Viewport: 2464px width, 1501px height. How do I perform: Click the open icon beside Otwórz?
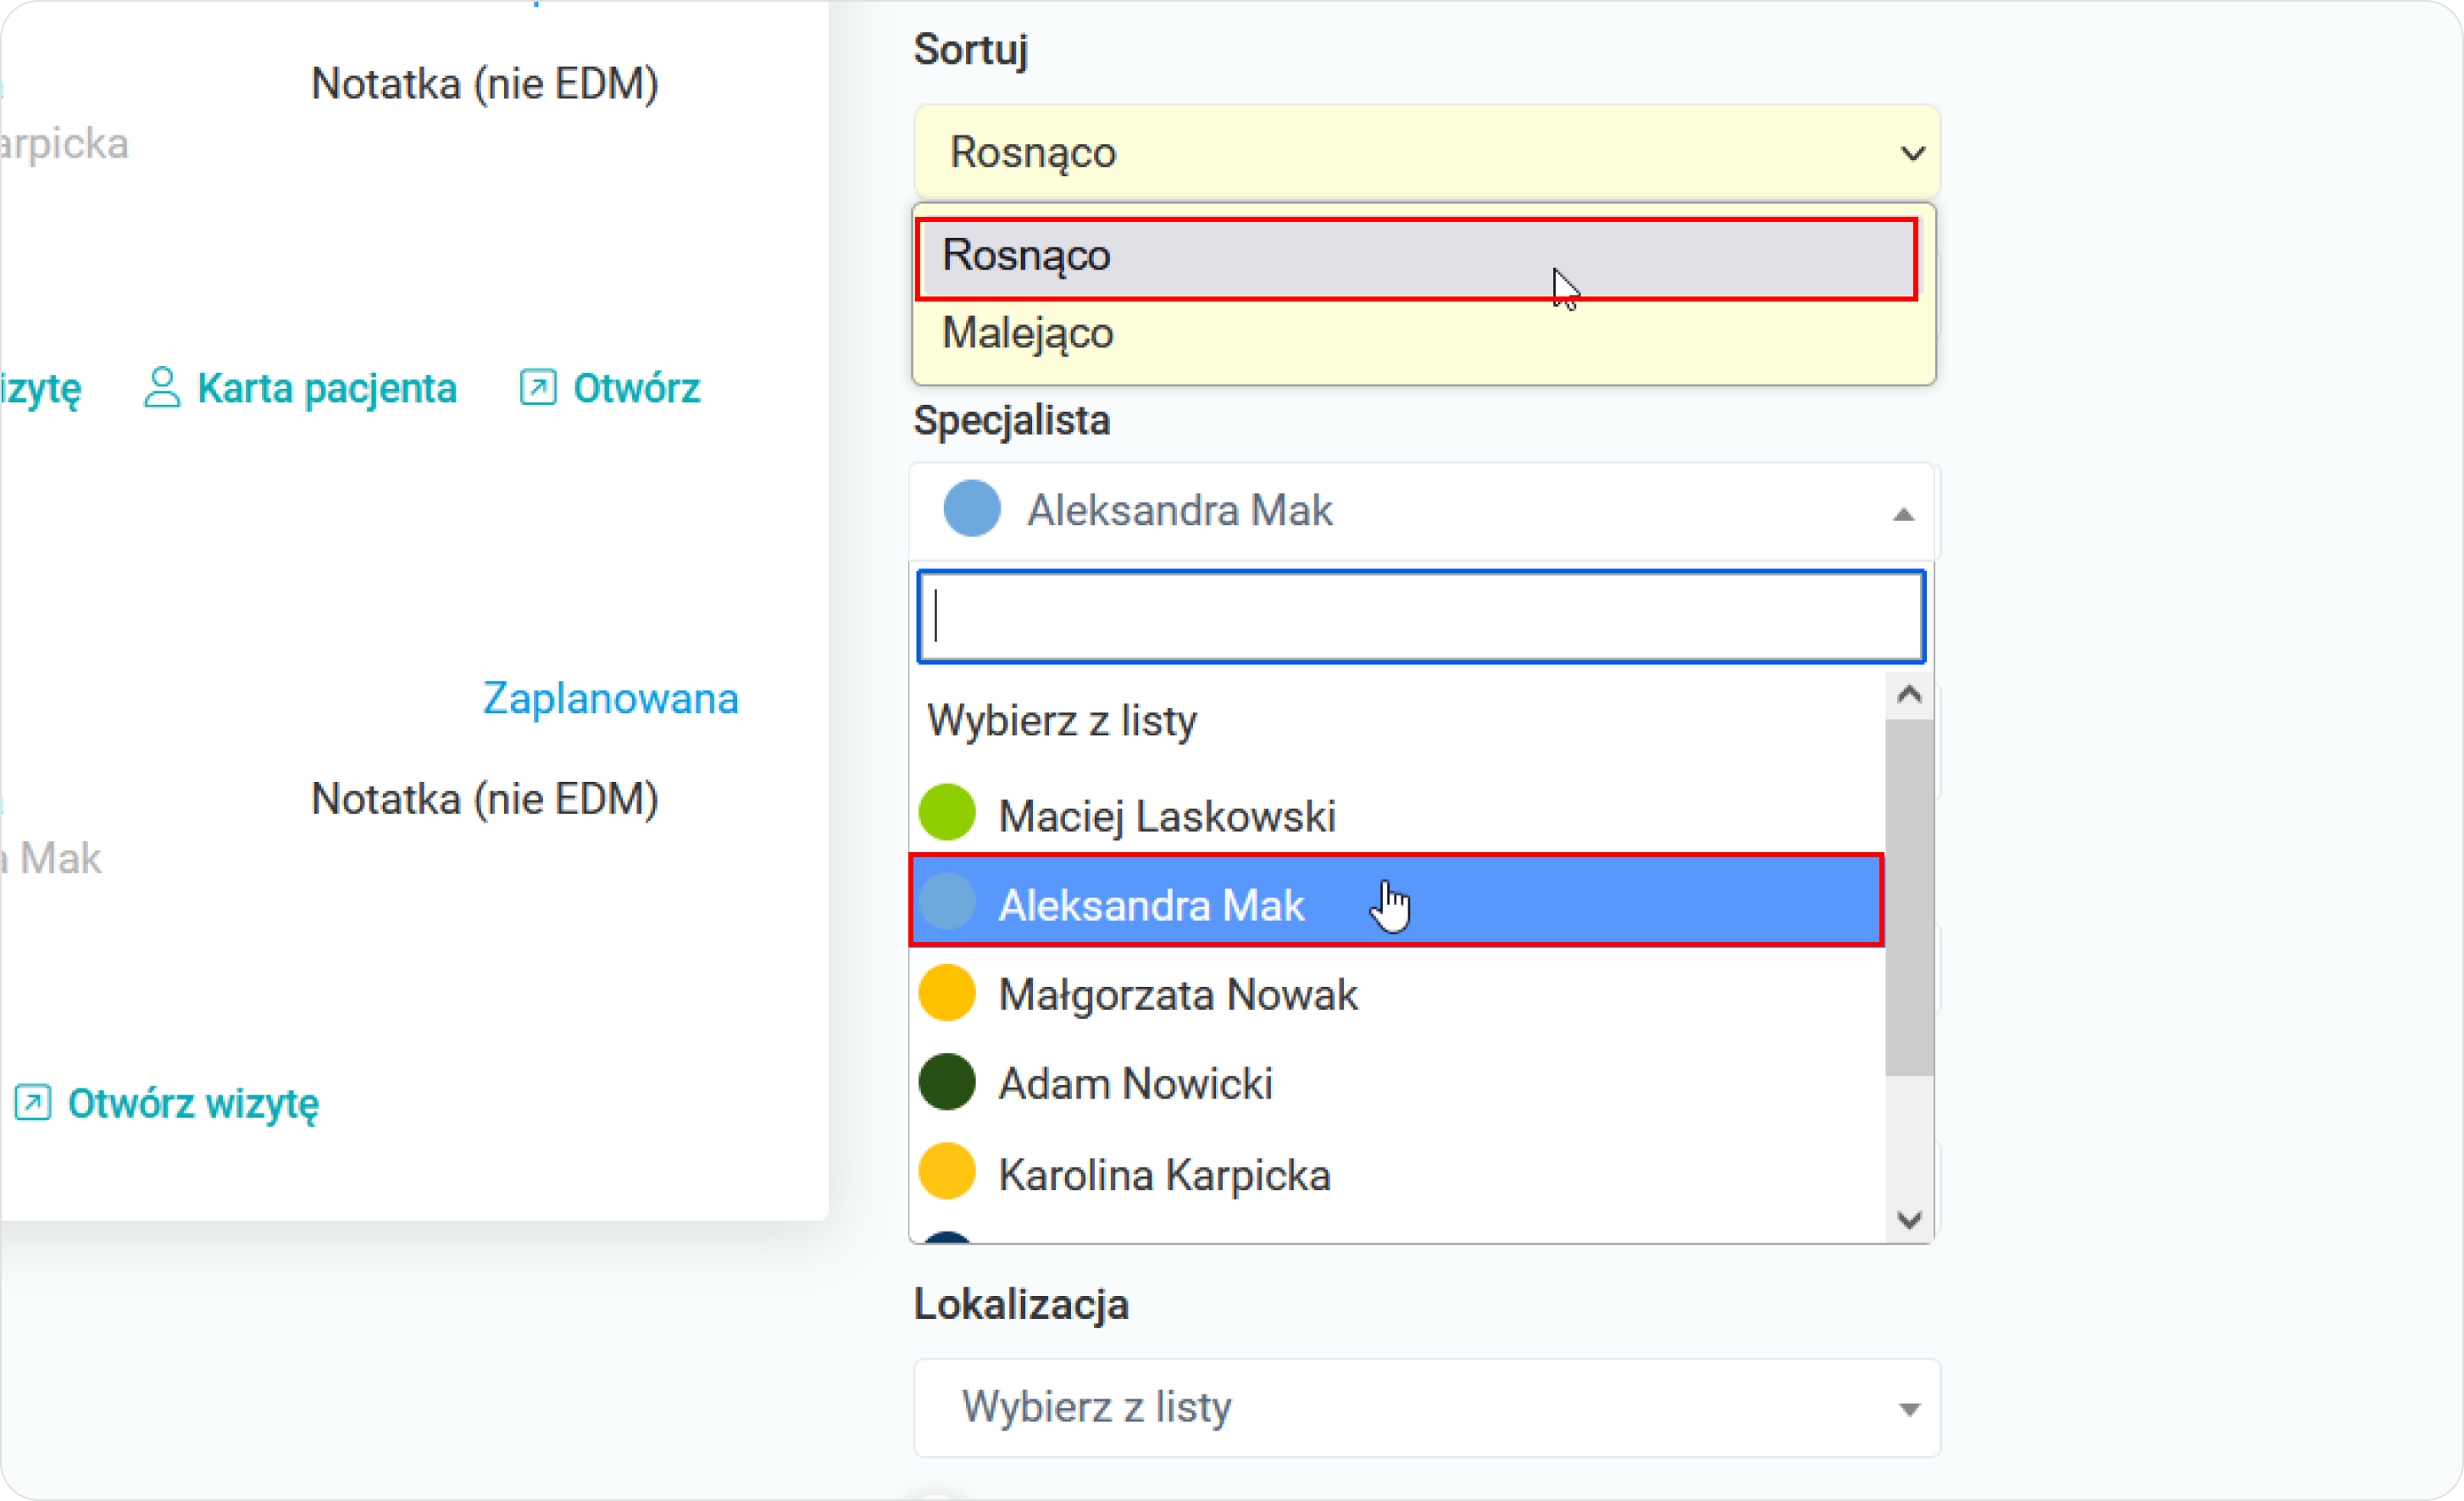pyautogui.click(x=537, y=387)
